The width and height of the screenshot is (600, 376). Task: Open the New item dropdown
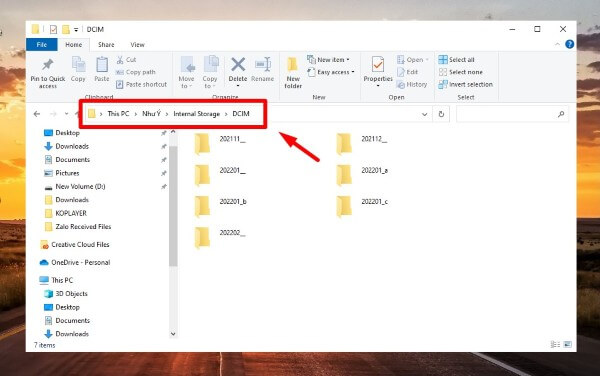click(x=328, y=60)
